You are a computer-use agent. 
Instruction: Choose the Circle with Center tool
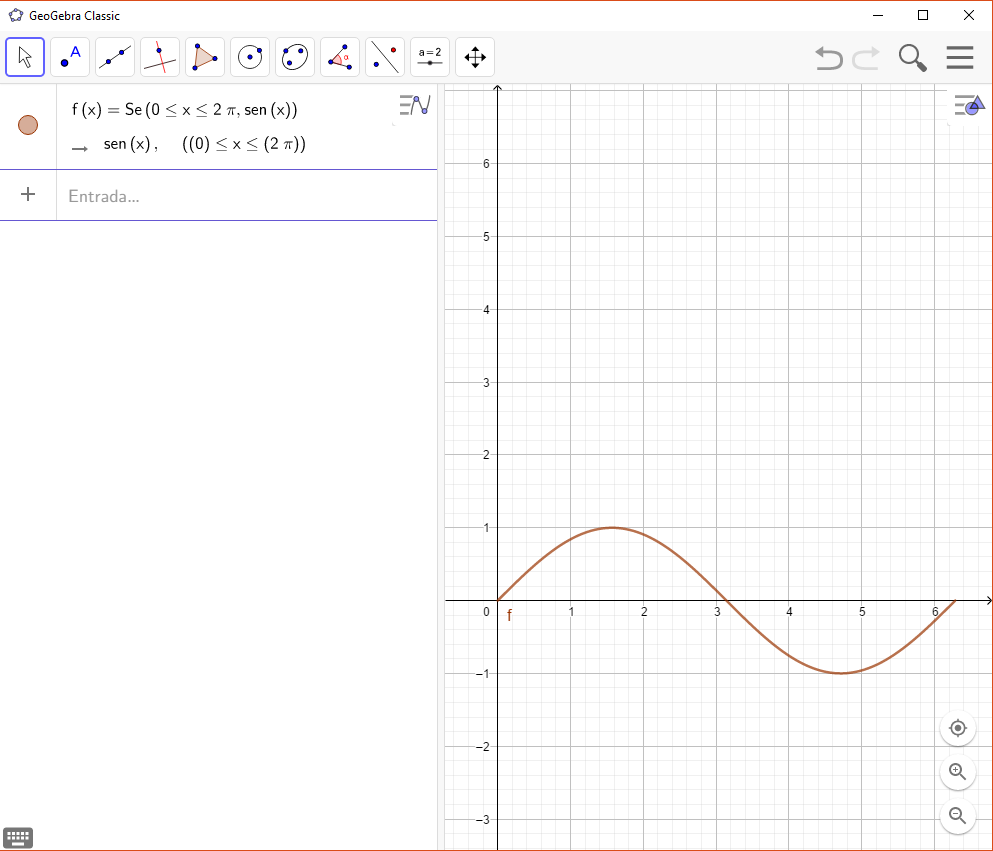(250, 57)
